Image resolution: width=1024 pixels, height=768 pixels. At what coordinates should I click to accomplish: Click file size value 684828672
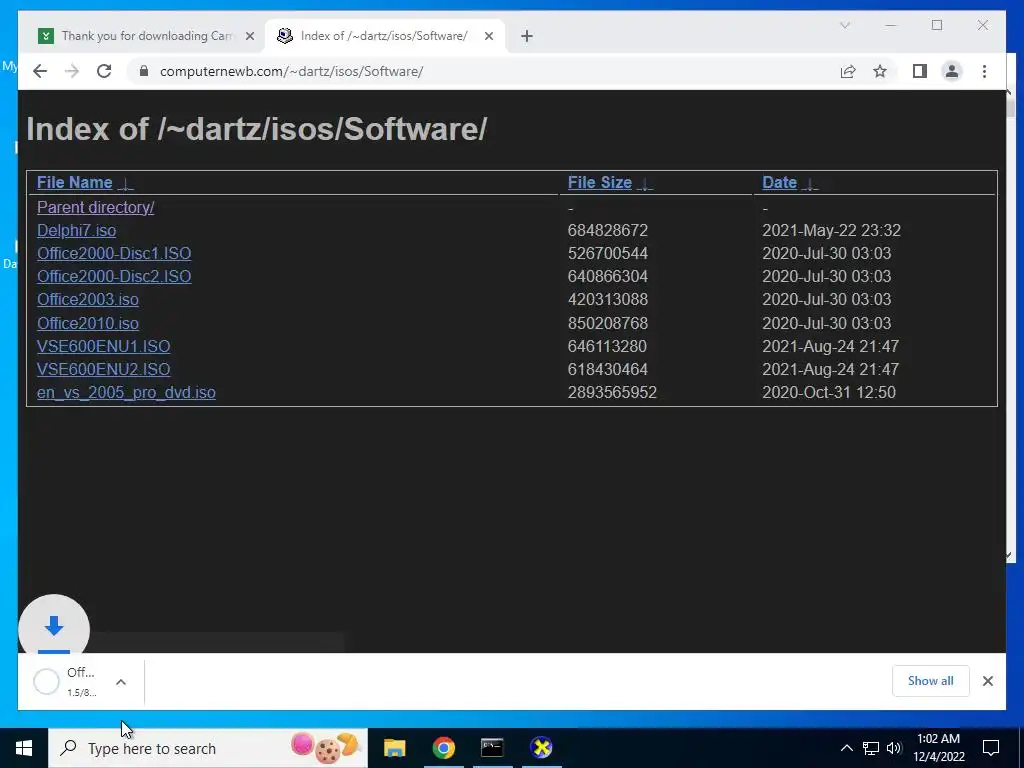[x=607, y=231]
